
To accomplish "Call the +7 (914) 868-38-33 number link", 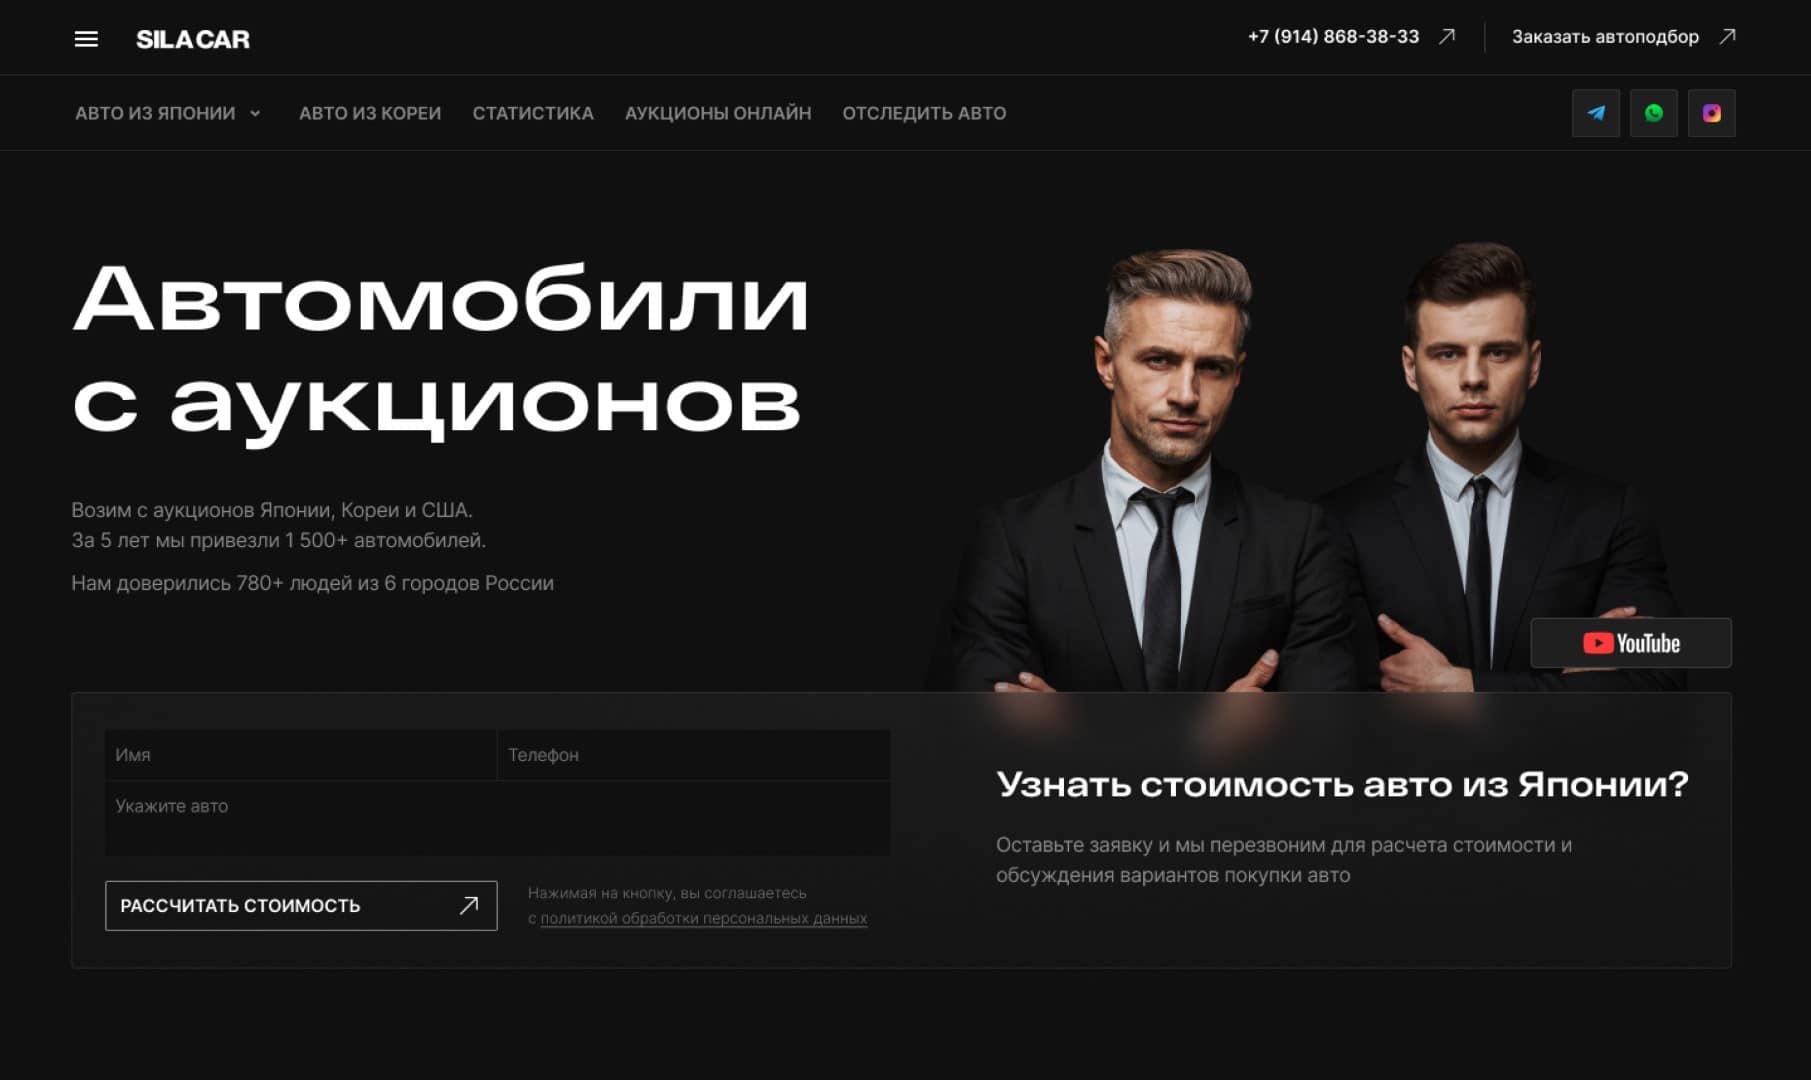I will (1333, 37).
